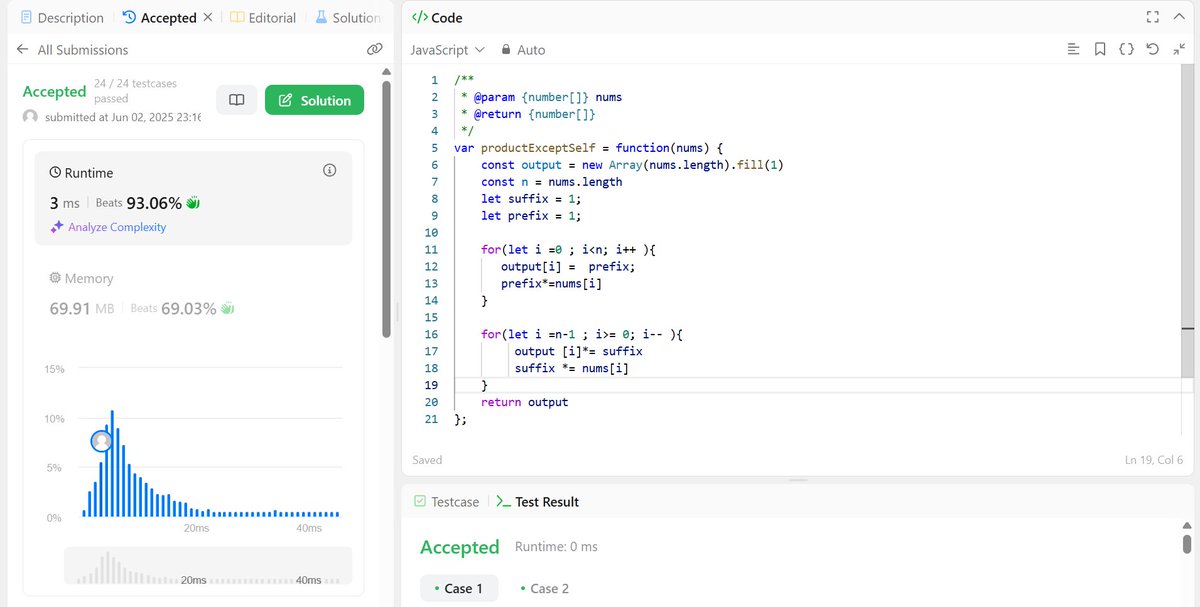This screenshot has width=1200, height=607.
Task: Click the runtime distribution range slider
Action: coord(208,565)
